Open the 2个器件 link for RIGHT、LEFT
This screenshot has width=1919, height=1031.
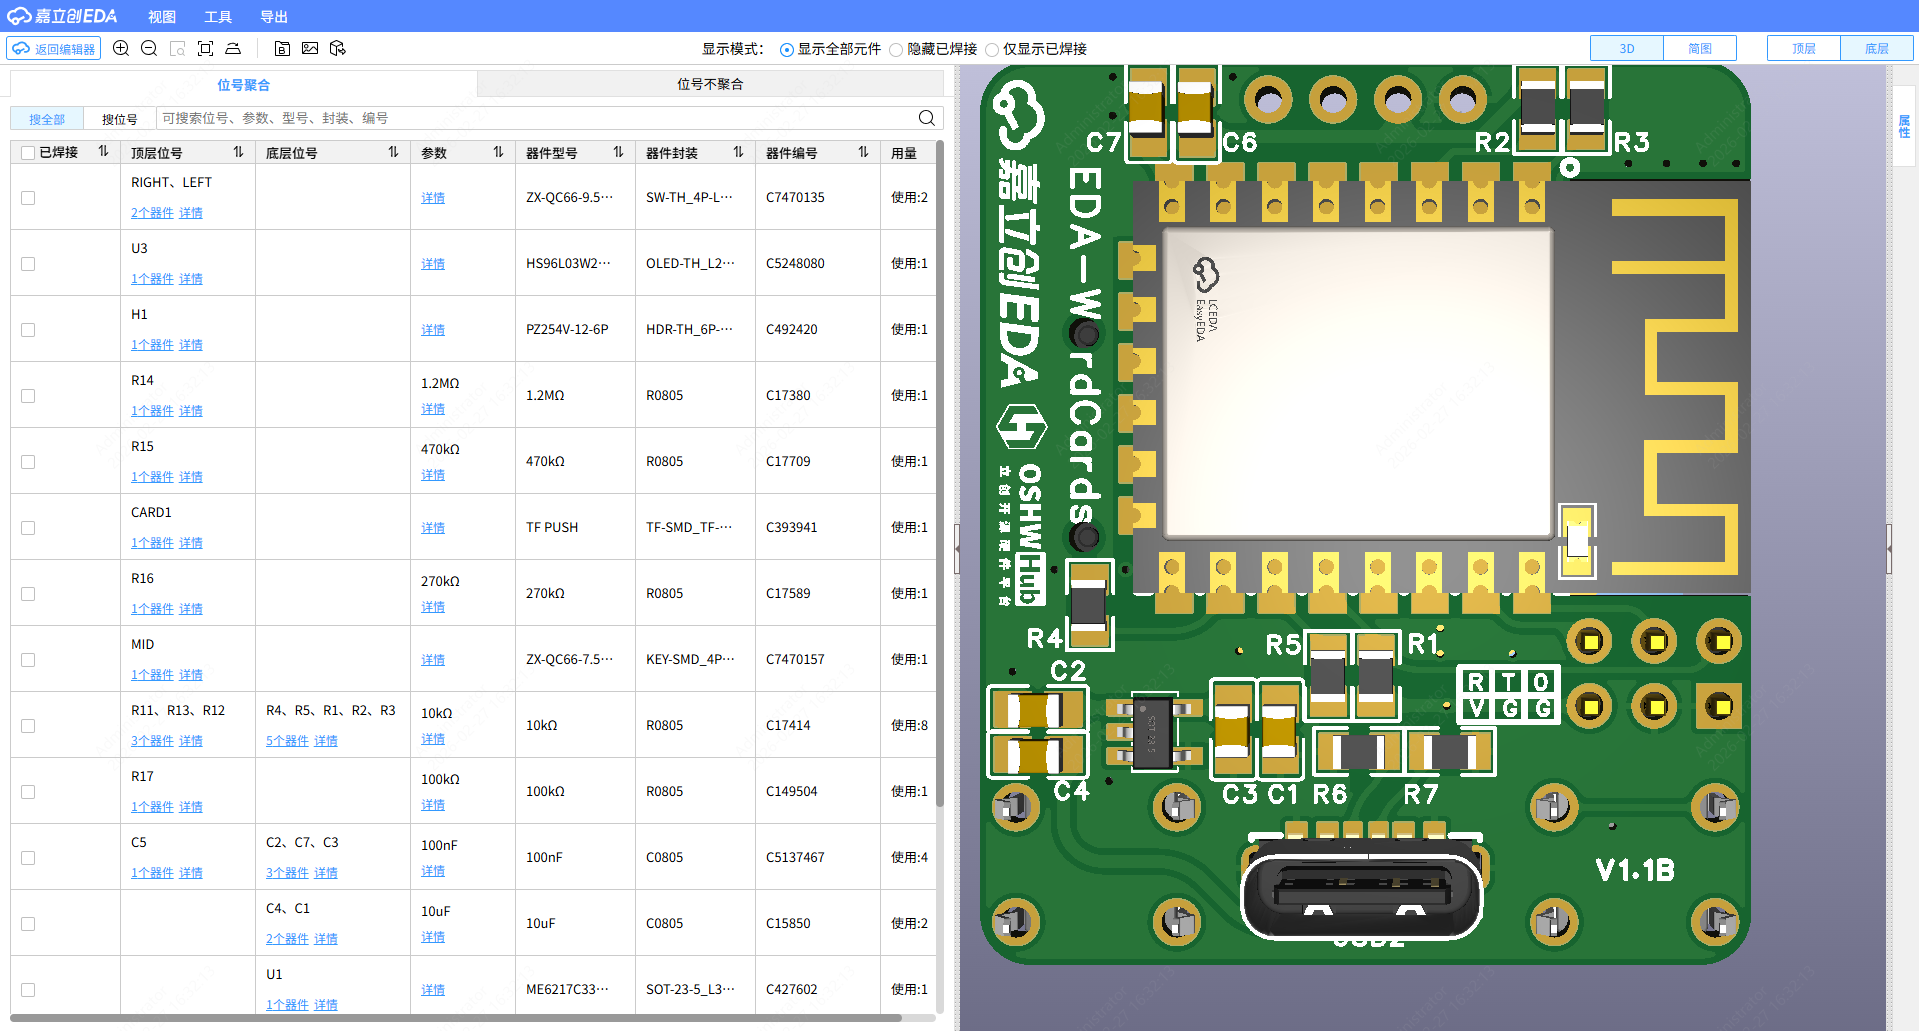coord(152,213)
